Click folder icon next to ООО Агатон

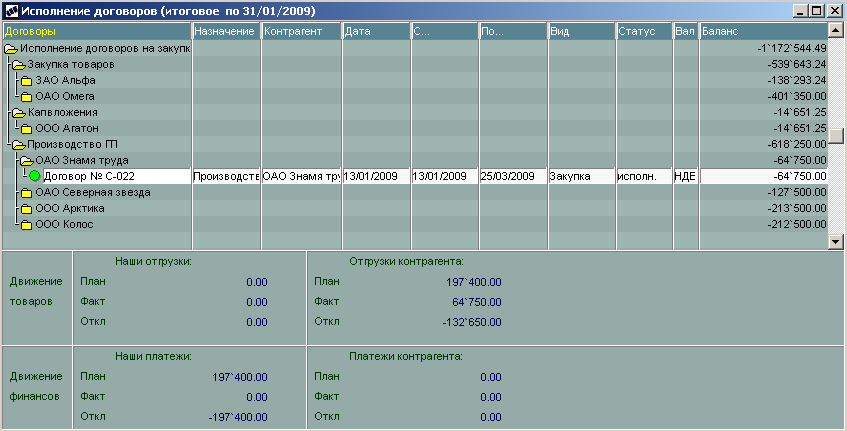26,129
